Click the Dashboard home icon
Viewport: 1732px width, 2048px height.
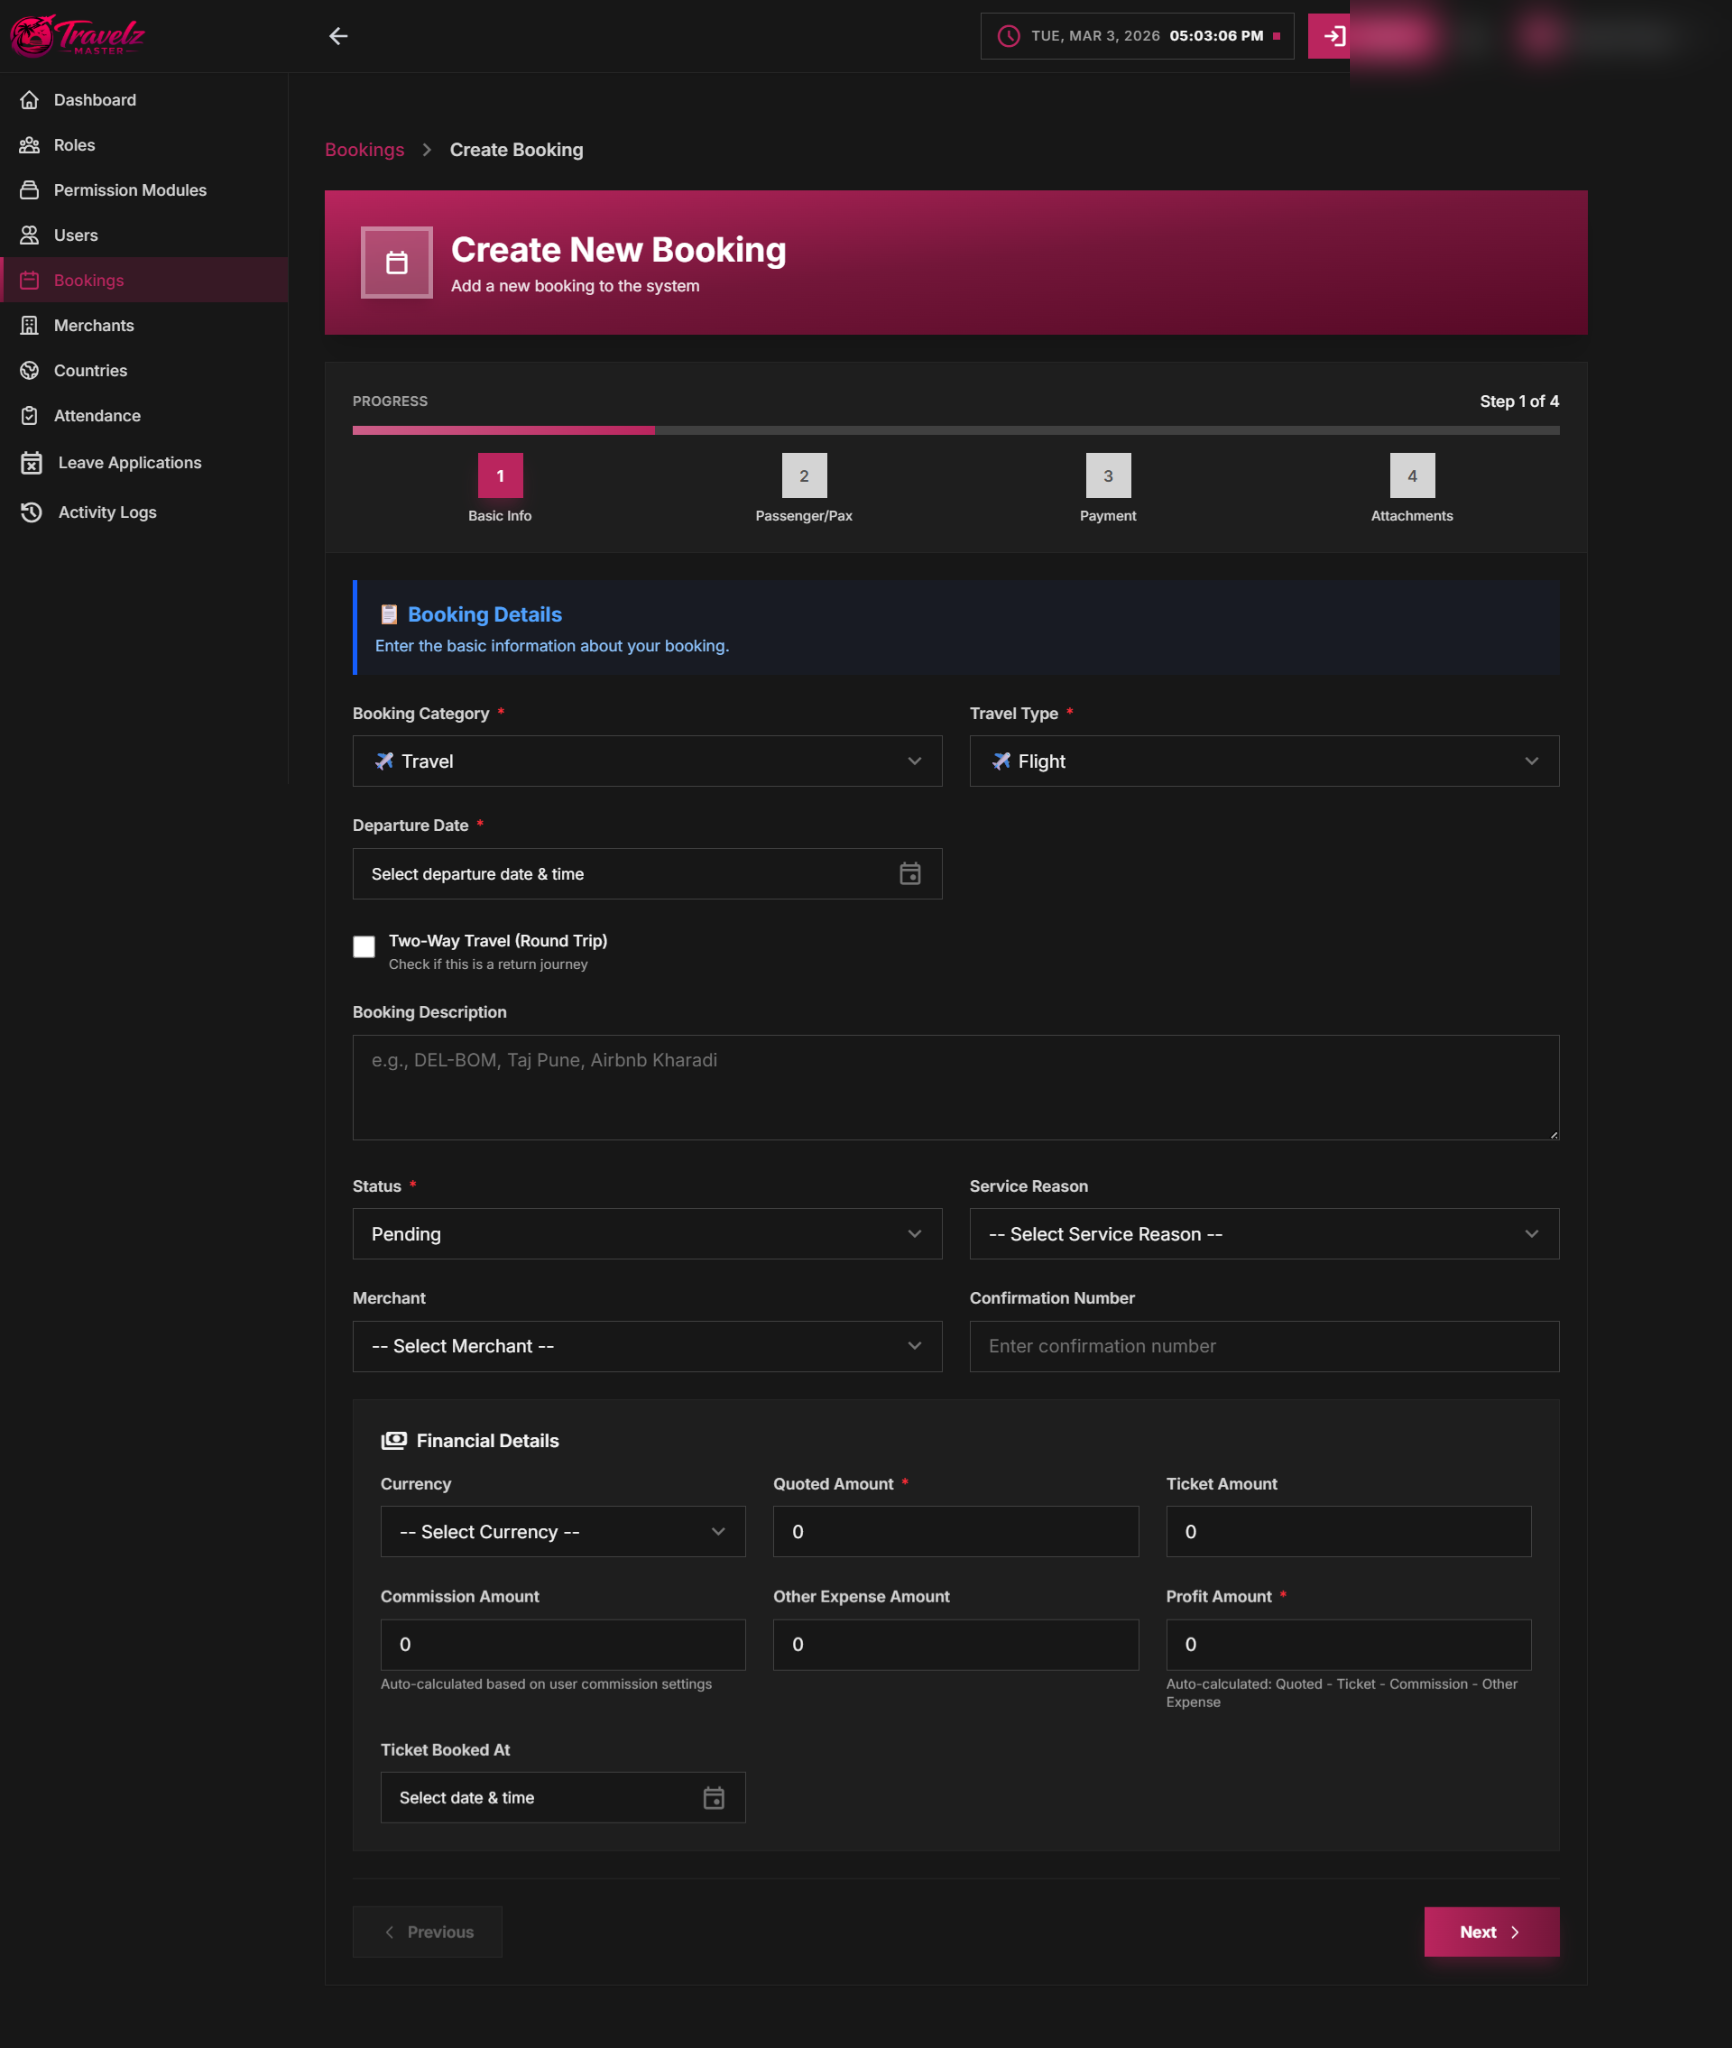tap(30, 100)
